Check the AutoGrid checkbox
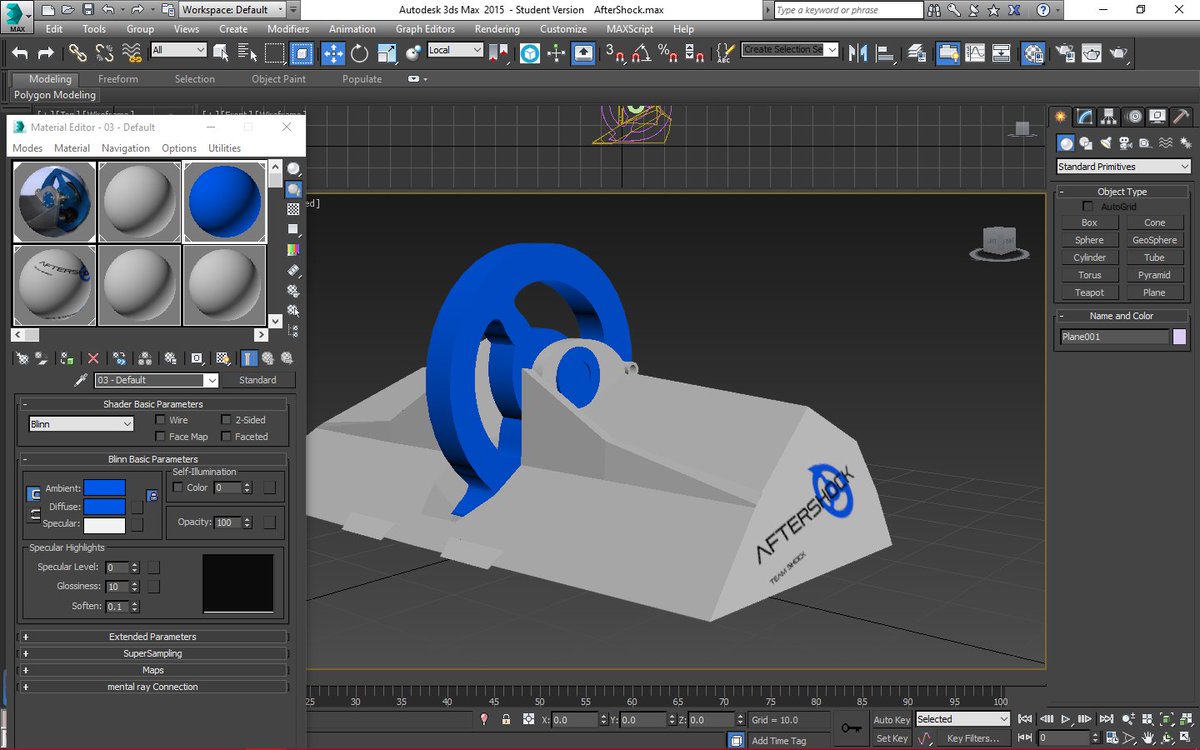Image resolution: width=1200 pixels, height=750 pixels. [x=1088, y=206]
